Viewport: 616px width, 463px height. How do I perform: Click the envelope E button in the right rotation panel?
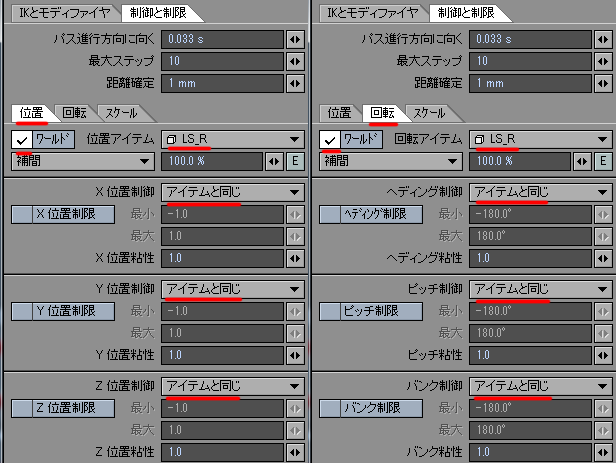(603, 161)
